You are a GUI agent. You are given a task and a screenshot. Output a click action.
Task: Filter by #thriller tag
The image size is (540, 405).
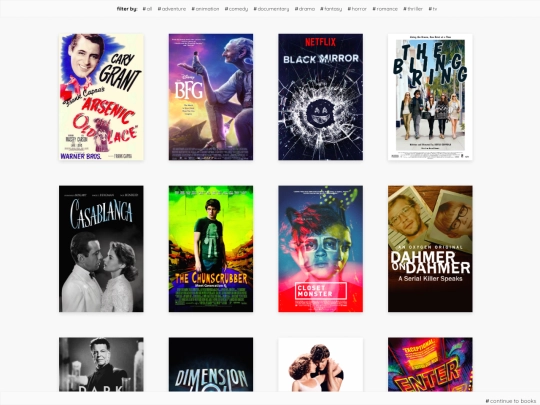pos(413,9)
